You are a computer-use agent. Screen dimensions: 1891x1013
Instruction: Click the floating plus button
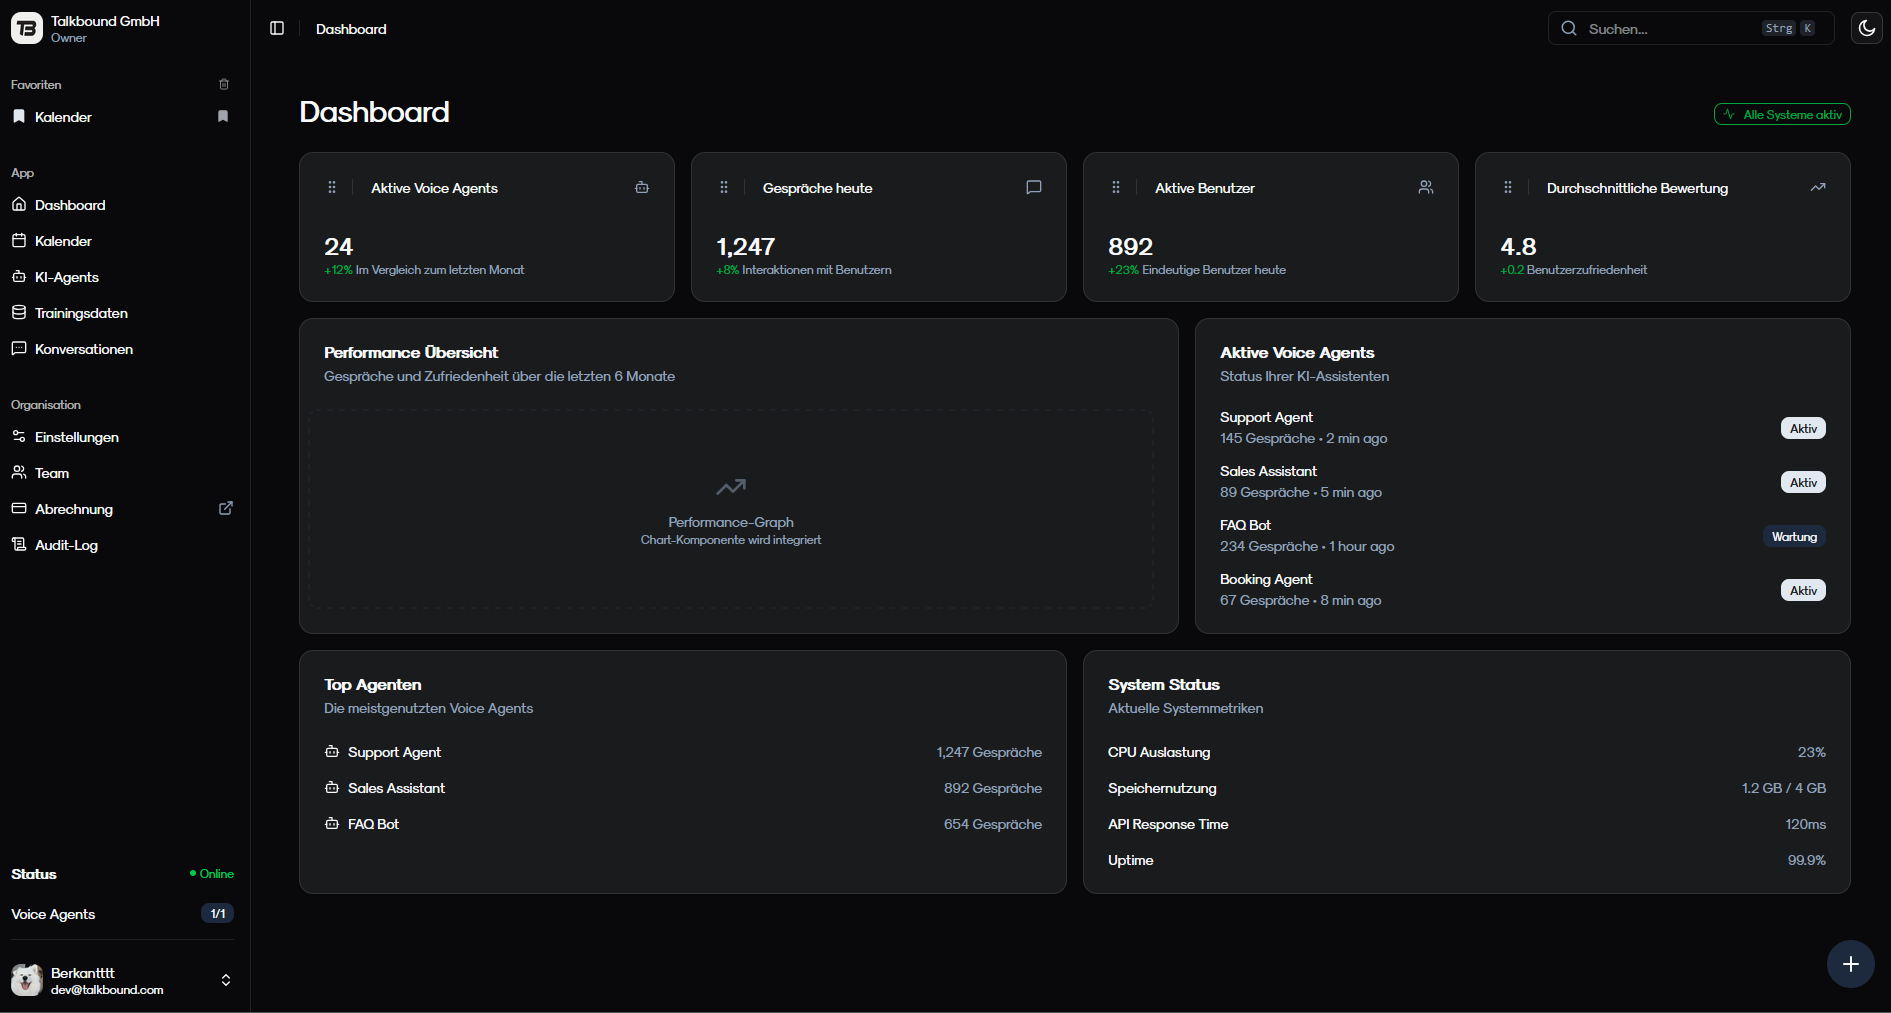tap(1851, 964)
